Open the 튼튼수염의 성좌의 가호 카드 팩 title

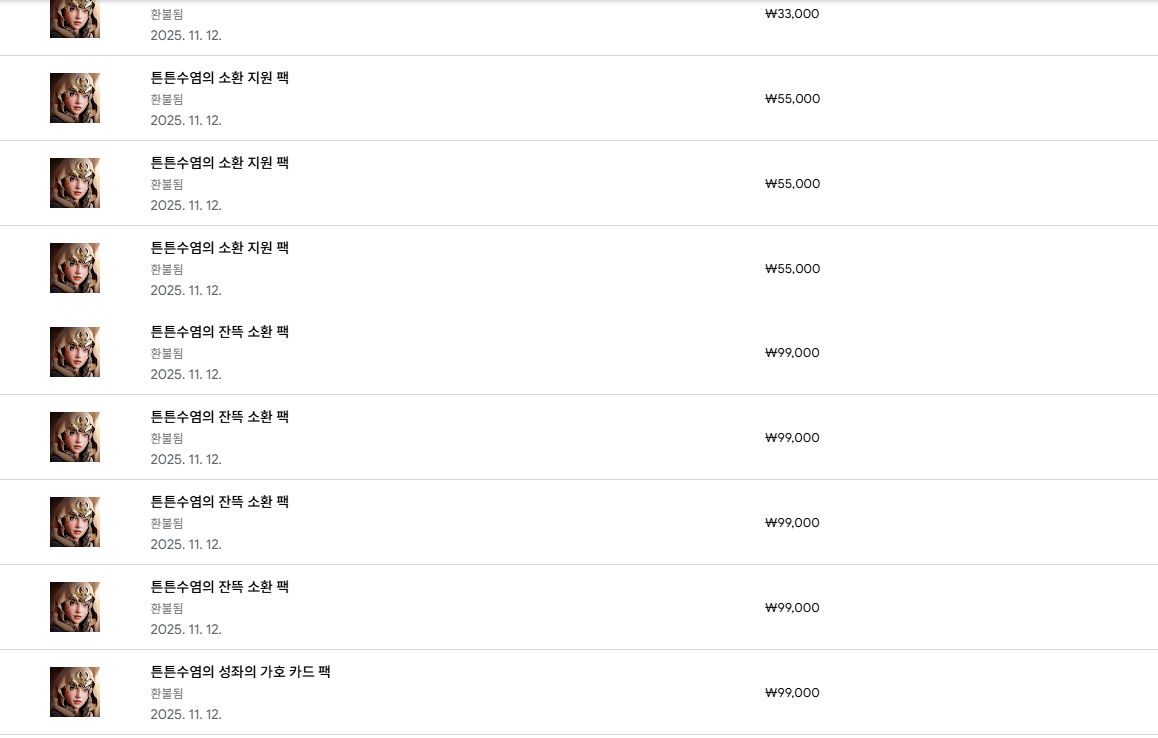(x=240, y=672)
